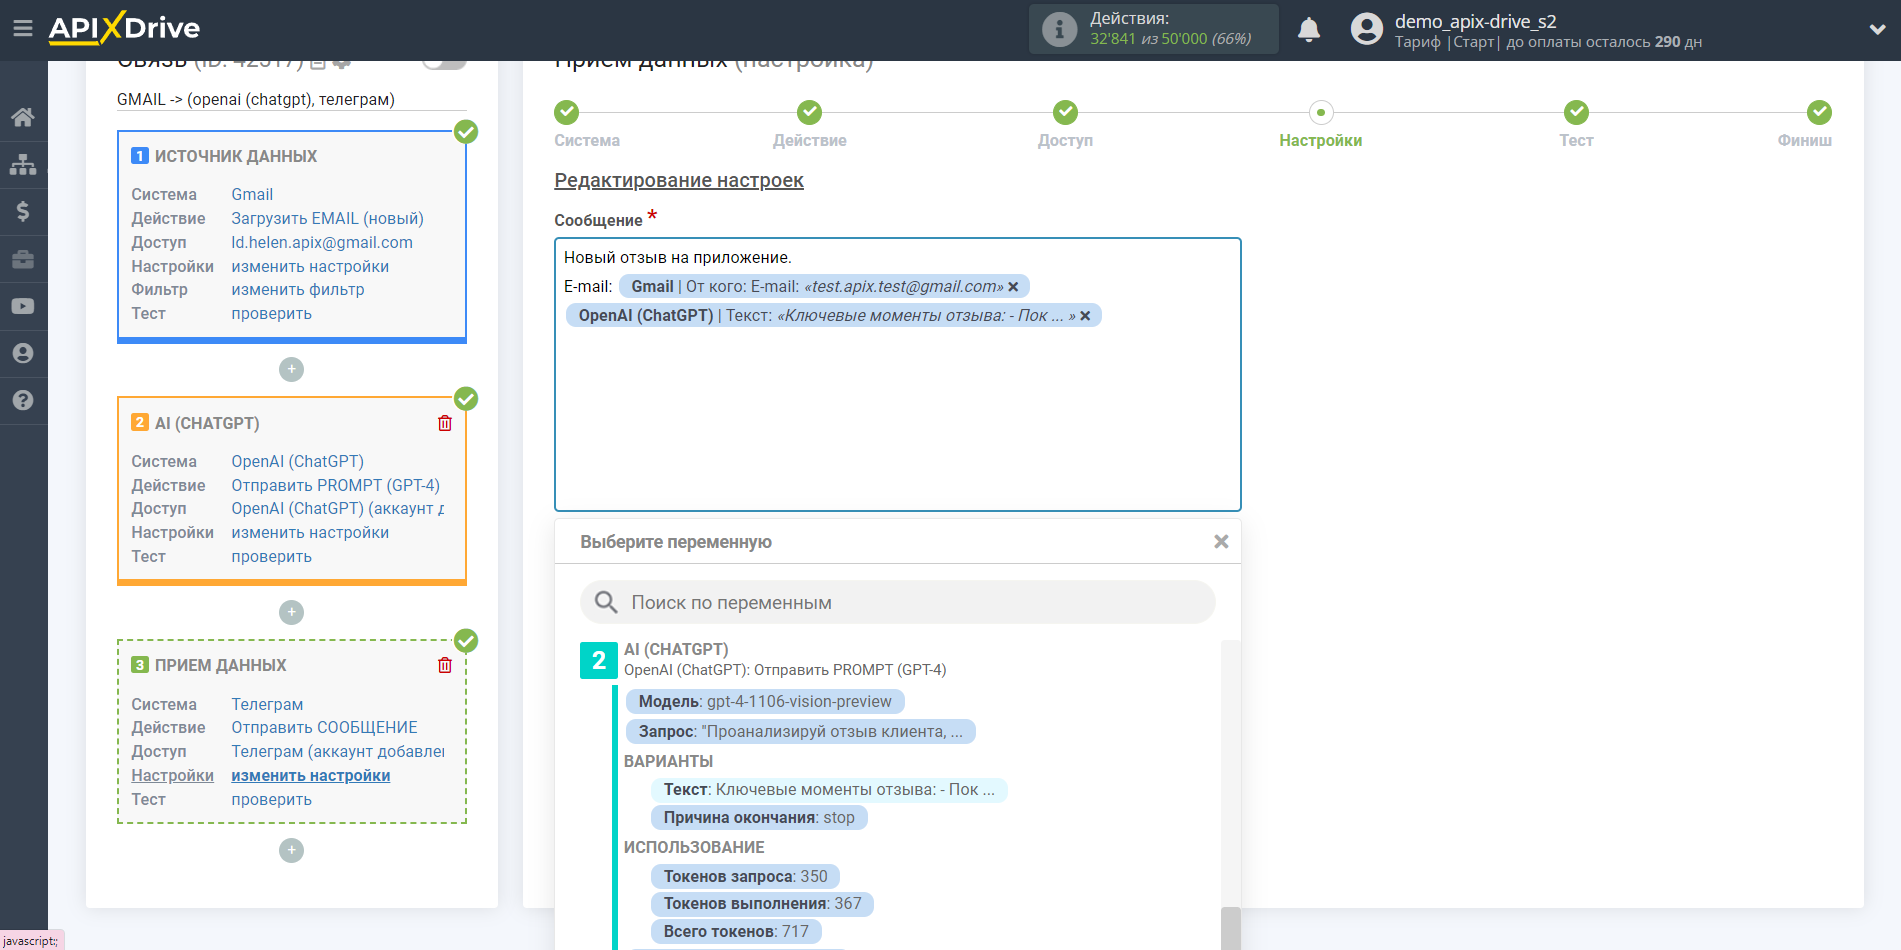This screenshot has height=950, width=1901.
Task: Open the connections sitemap sidebar icon
Action: (x=23, y=164)
